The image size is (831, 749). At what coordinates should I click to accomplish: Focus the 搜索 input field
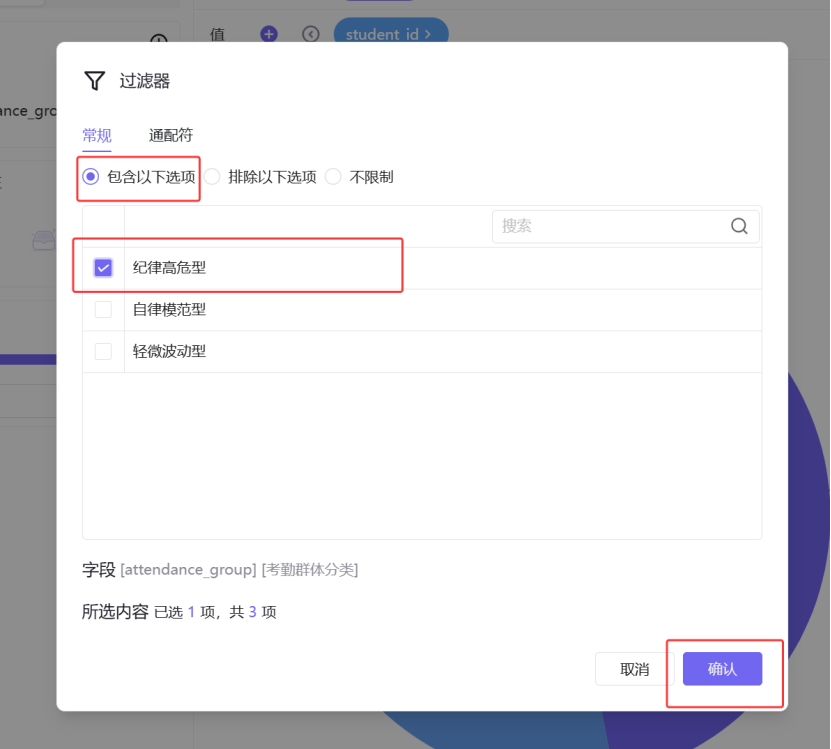click(x=625, y=226)
